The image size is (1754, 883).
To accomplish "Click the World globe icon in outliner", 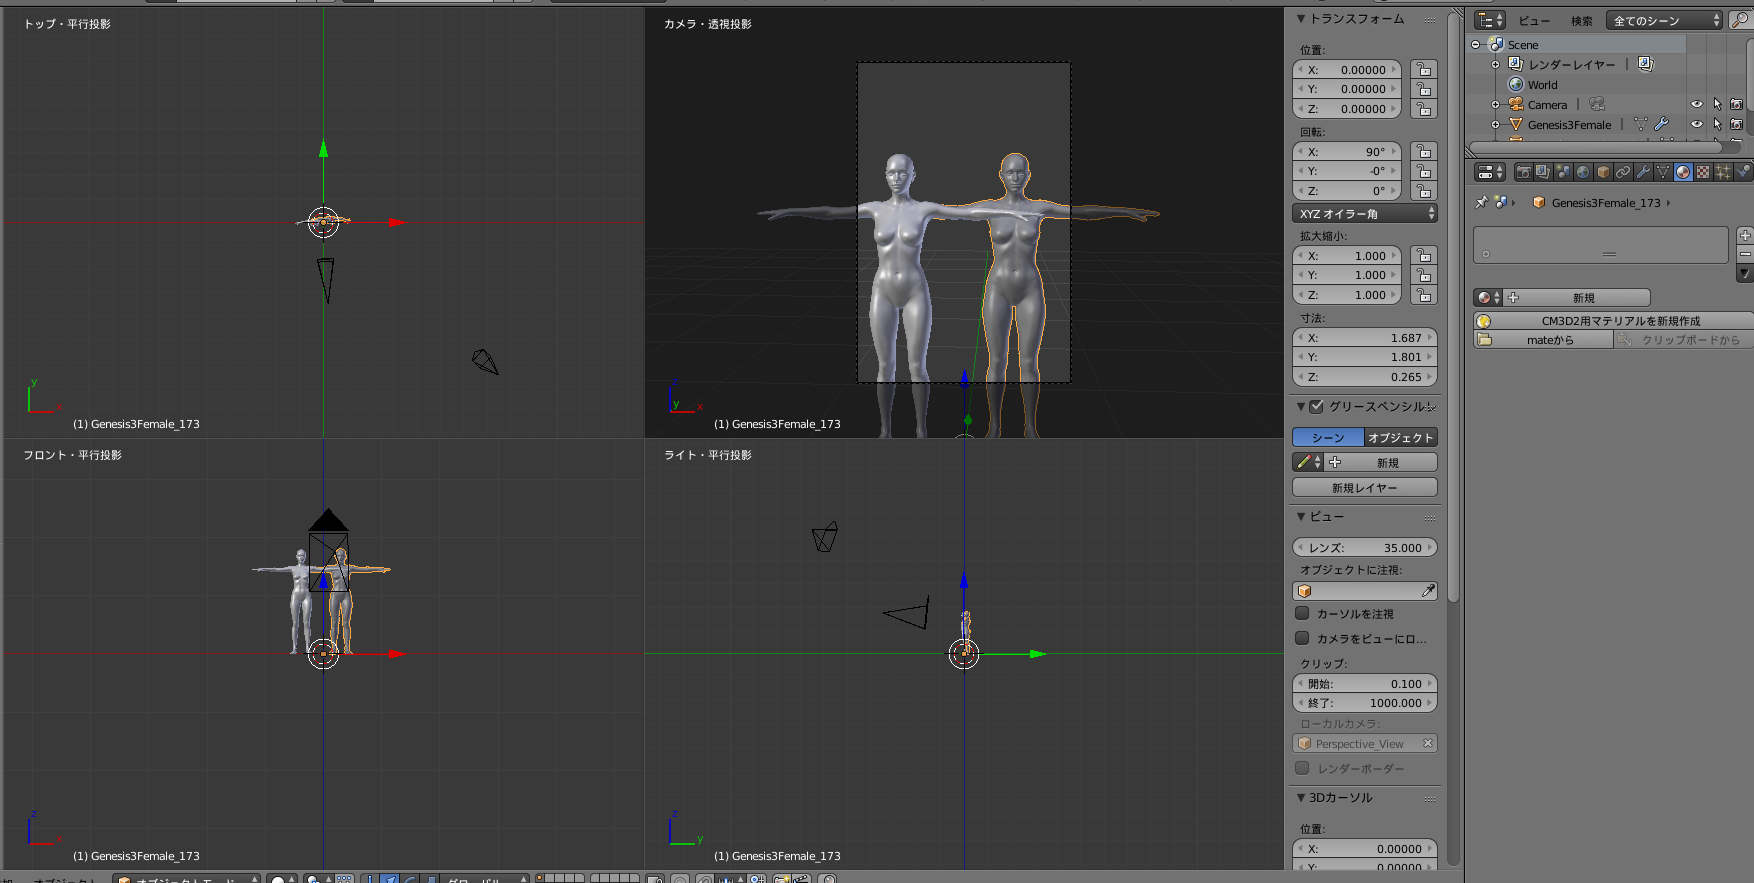I will pos(1516,85).
